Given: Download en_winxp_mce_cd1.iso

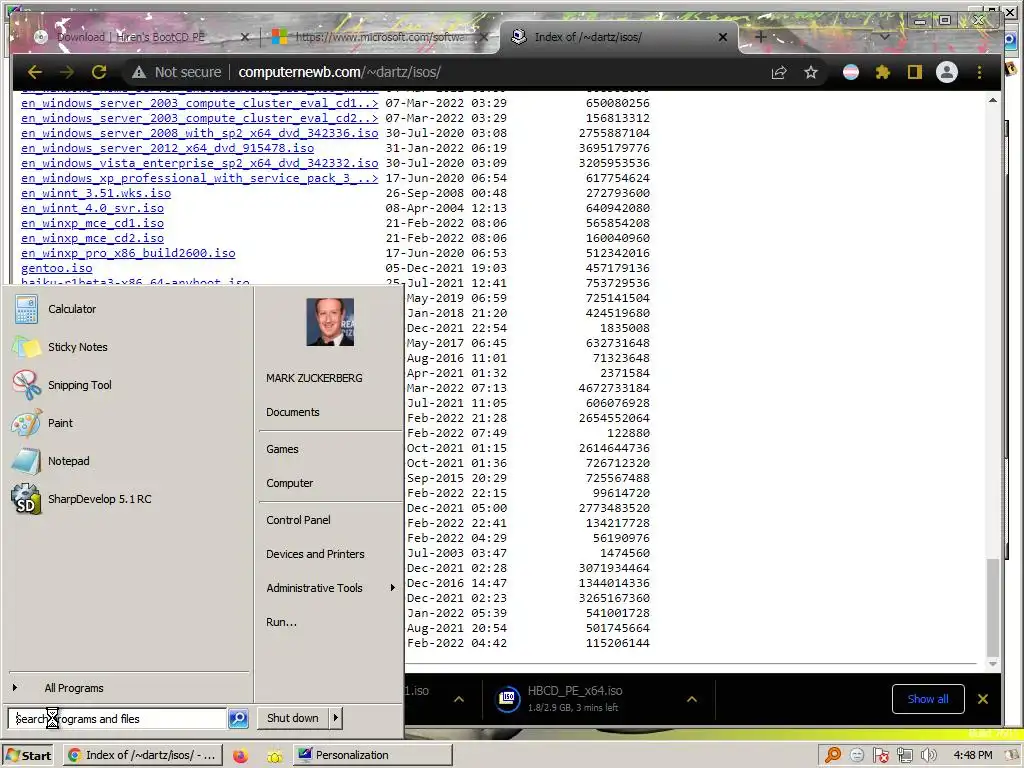Looking at the screenshot, I should [92, 223].
